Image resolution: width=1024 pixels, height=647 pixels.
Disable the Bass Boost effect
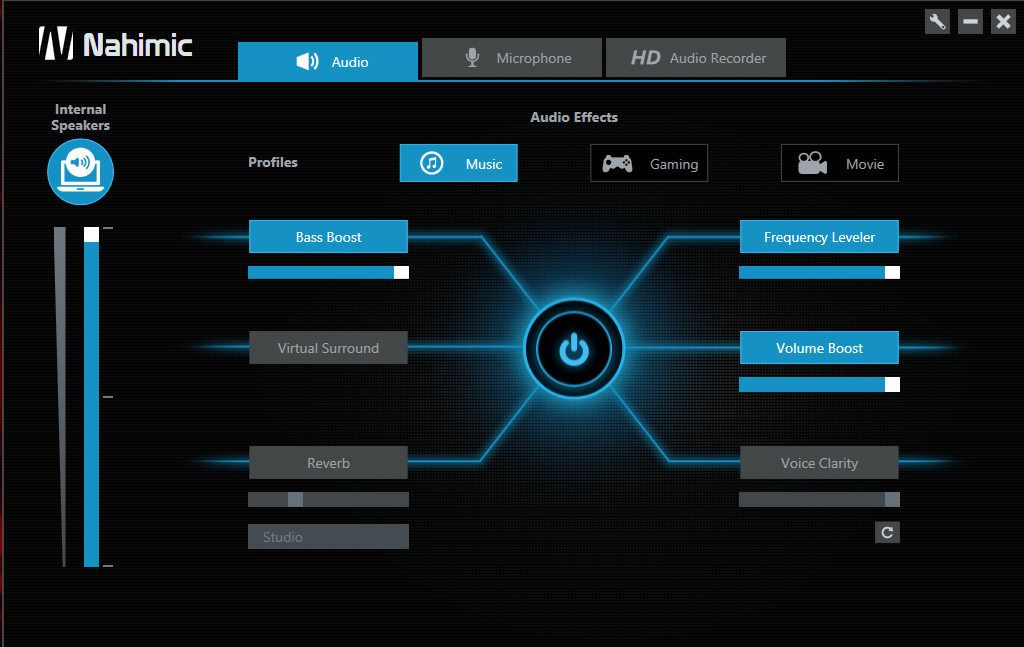328,237
